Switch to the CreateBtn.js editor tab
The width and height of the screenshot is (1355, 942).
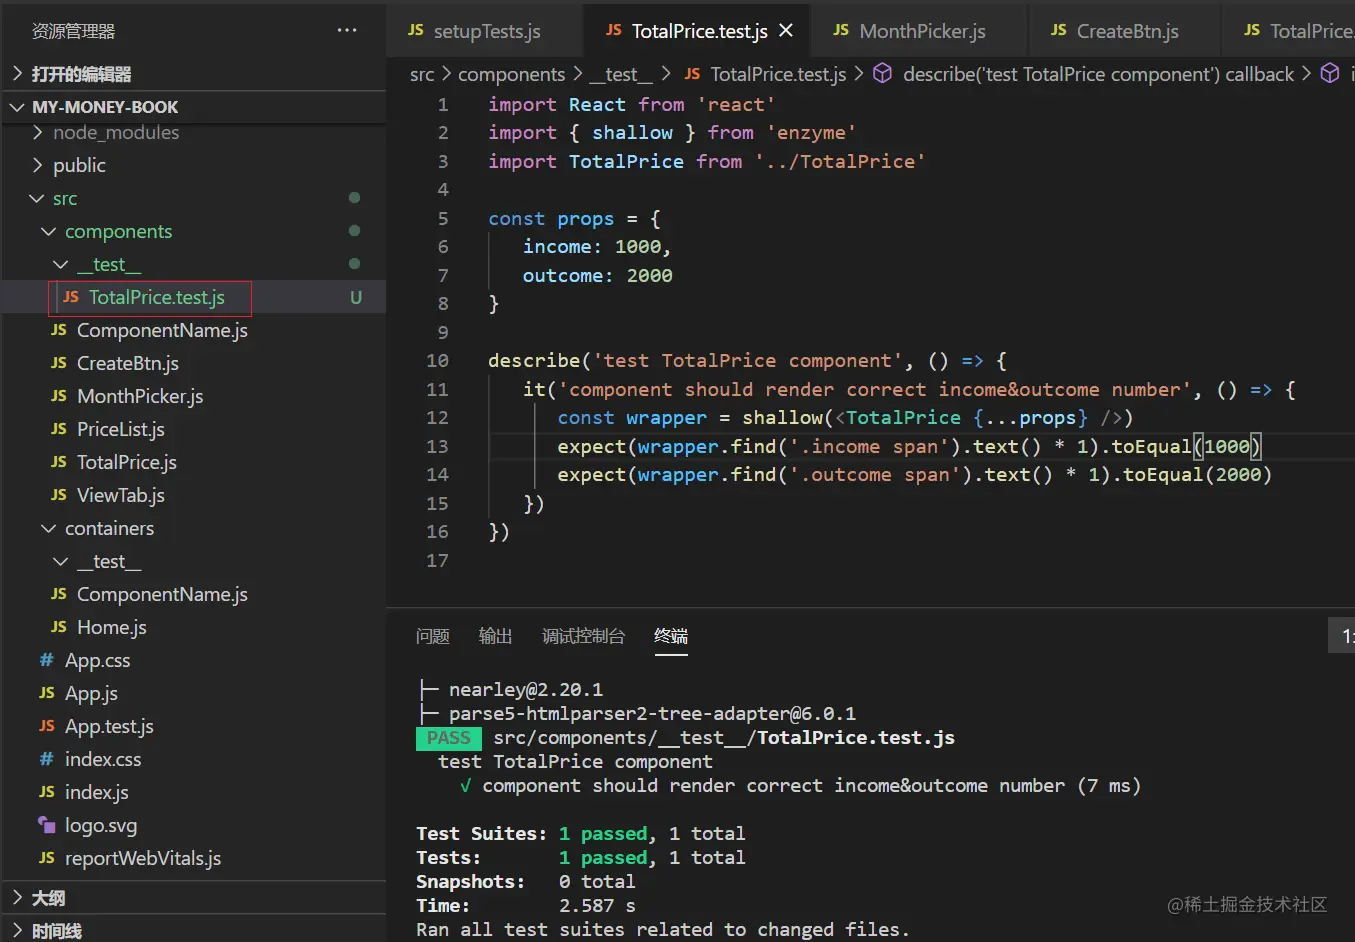tap(1126, 31)
